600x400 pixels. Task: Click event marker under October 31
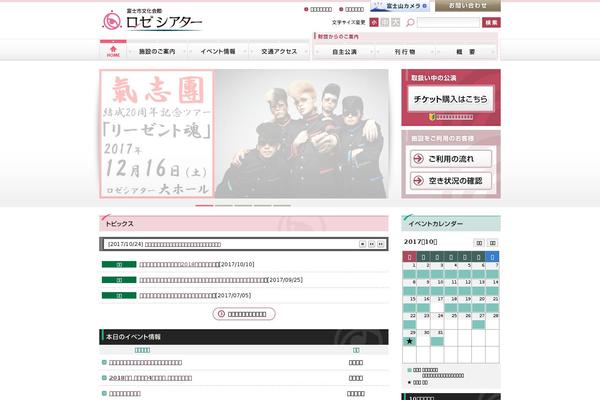coord(437,341)
